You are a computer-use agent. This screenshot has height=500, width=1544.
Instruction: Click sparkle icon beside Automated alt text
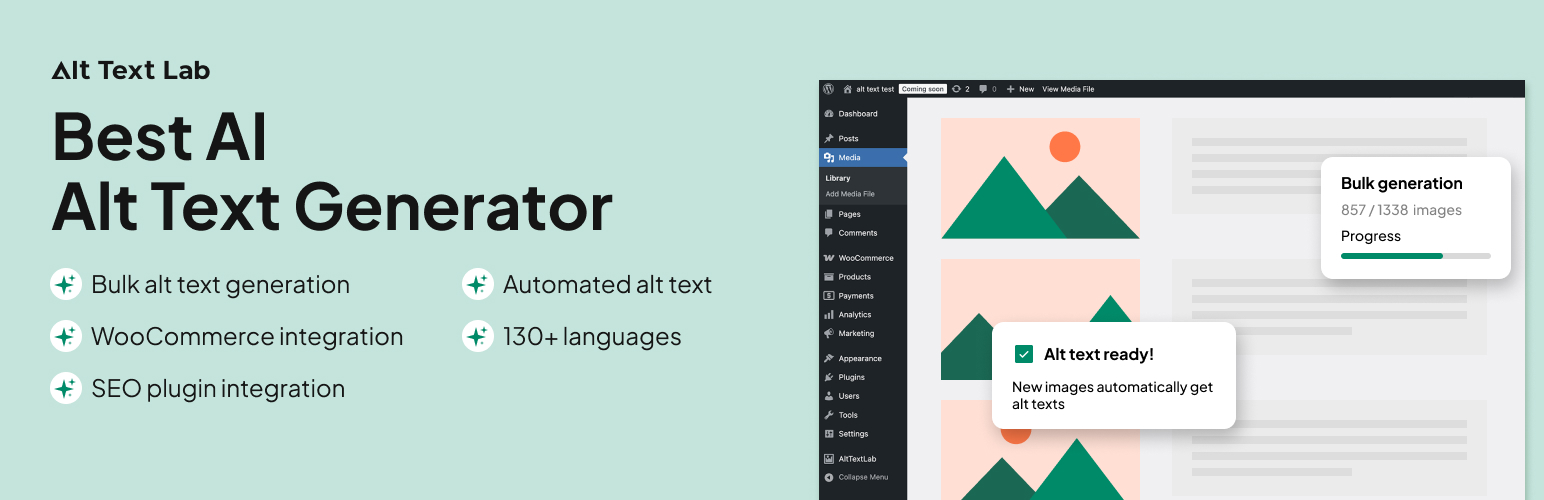(478, 285)
